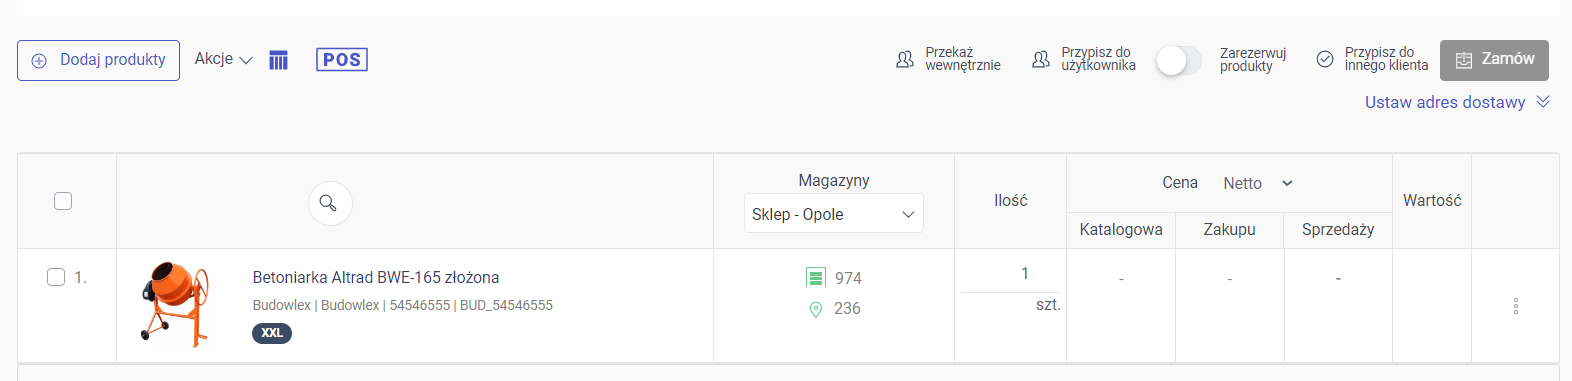Click the magnifier search icon in table header

(x=329, y=203)
